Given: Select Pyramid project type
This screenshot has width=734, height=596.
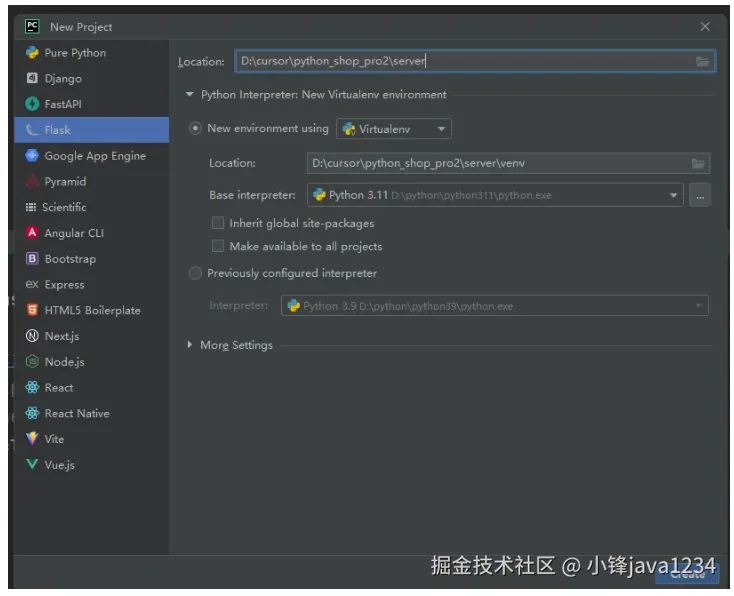Looking at the screenshot, I should (x=92, y=181).
